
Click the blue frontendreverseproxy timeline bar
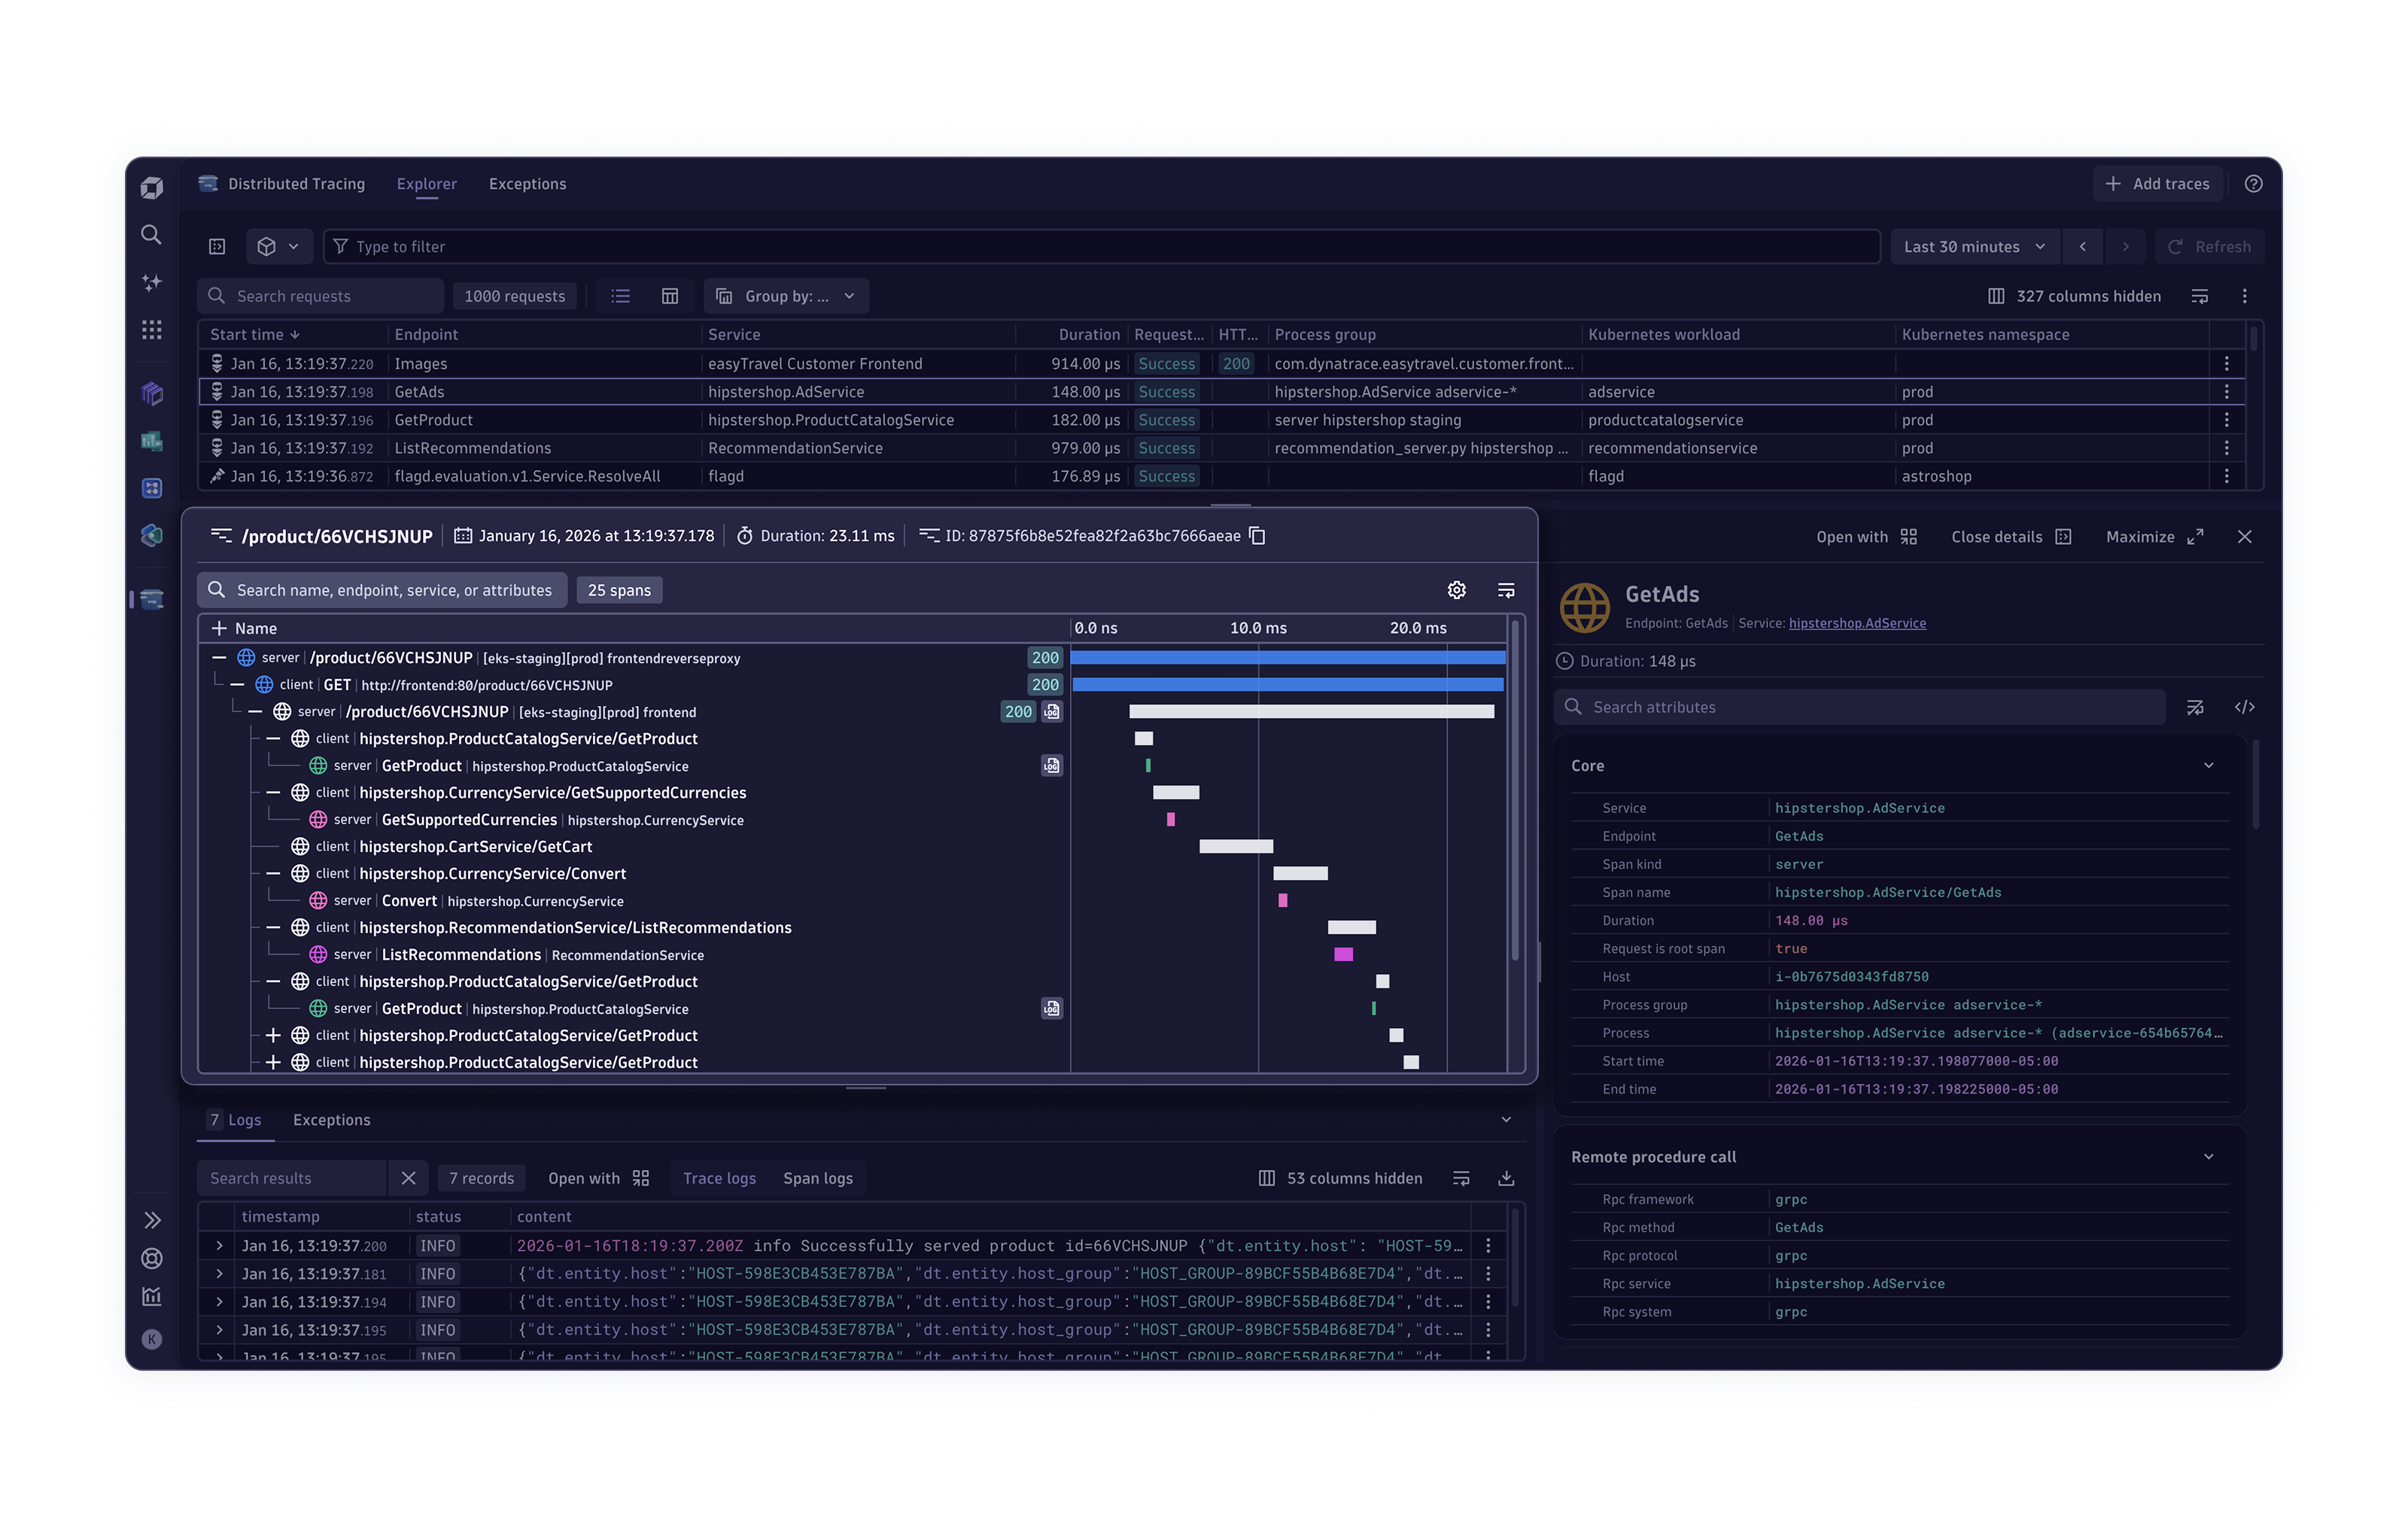tap(1287, 658)
